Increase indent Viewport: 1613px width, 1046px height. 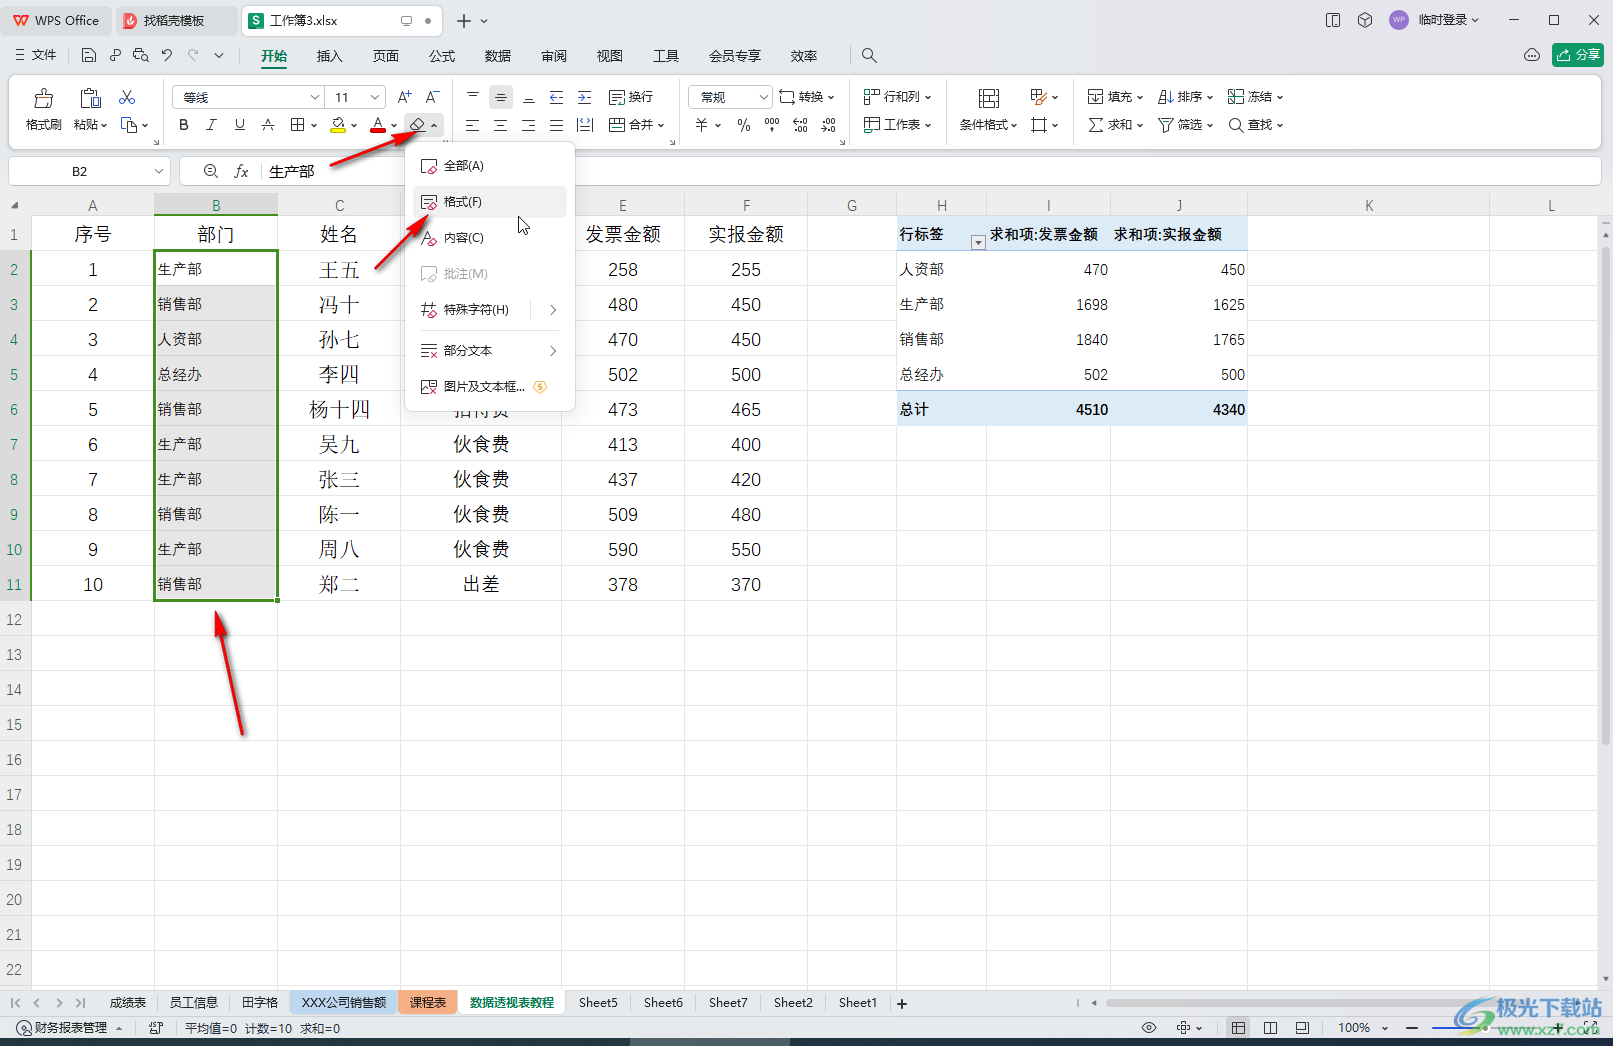click(x=585, y=97)
